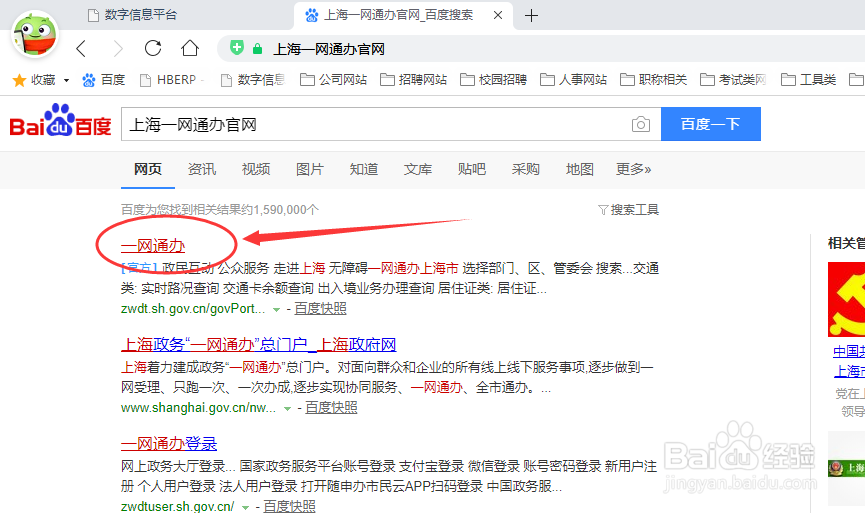Viewport: 865px width, 513px height.
Task: Click the camera image search icon
Action: pos(640,124)
